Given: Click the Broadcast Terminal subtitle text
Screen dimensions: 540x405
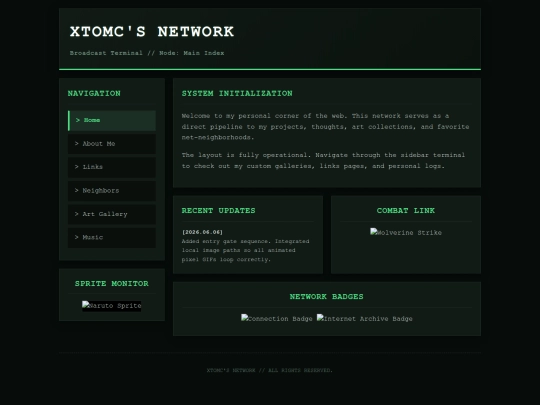Looking at the screenshot, I should coord(147,53).
